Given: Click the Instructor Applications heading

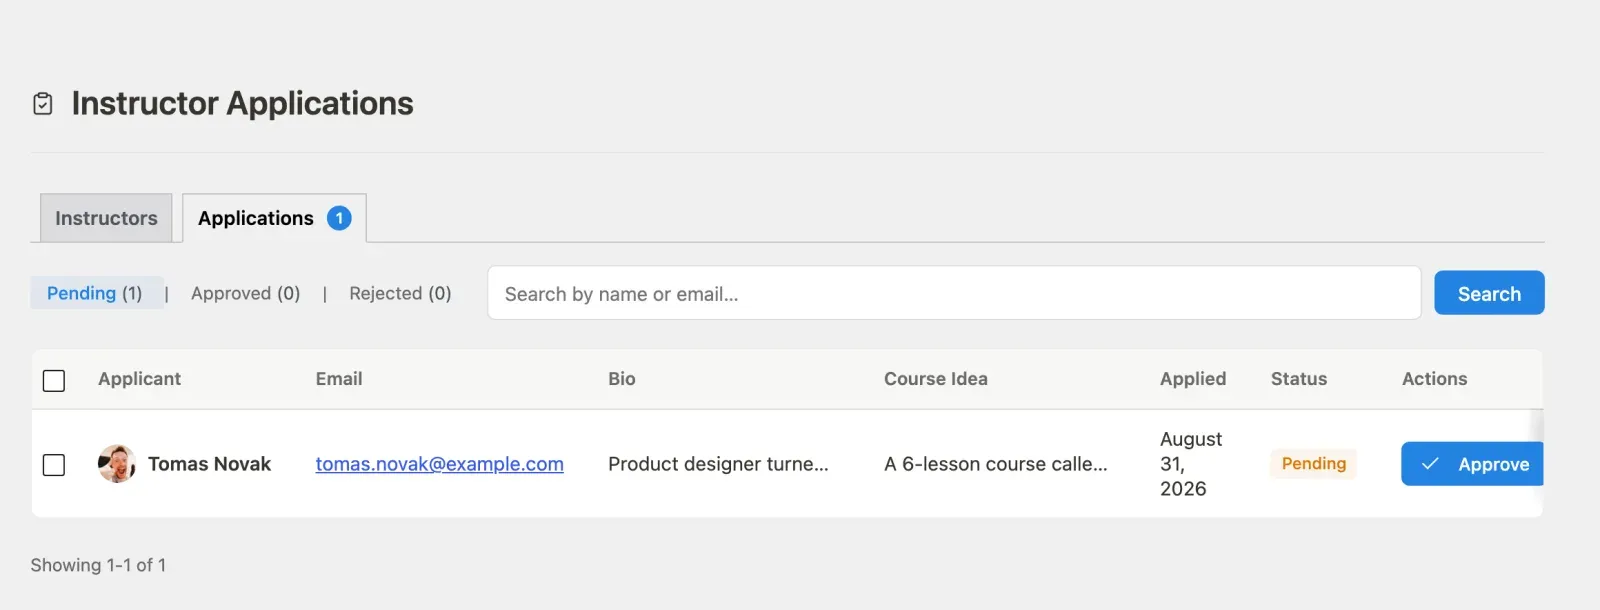Looking at the screenshot, I should 243,104.
